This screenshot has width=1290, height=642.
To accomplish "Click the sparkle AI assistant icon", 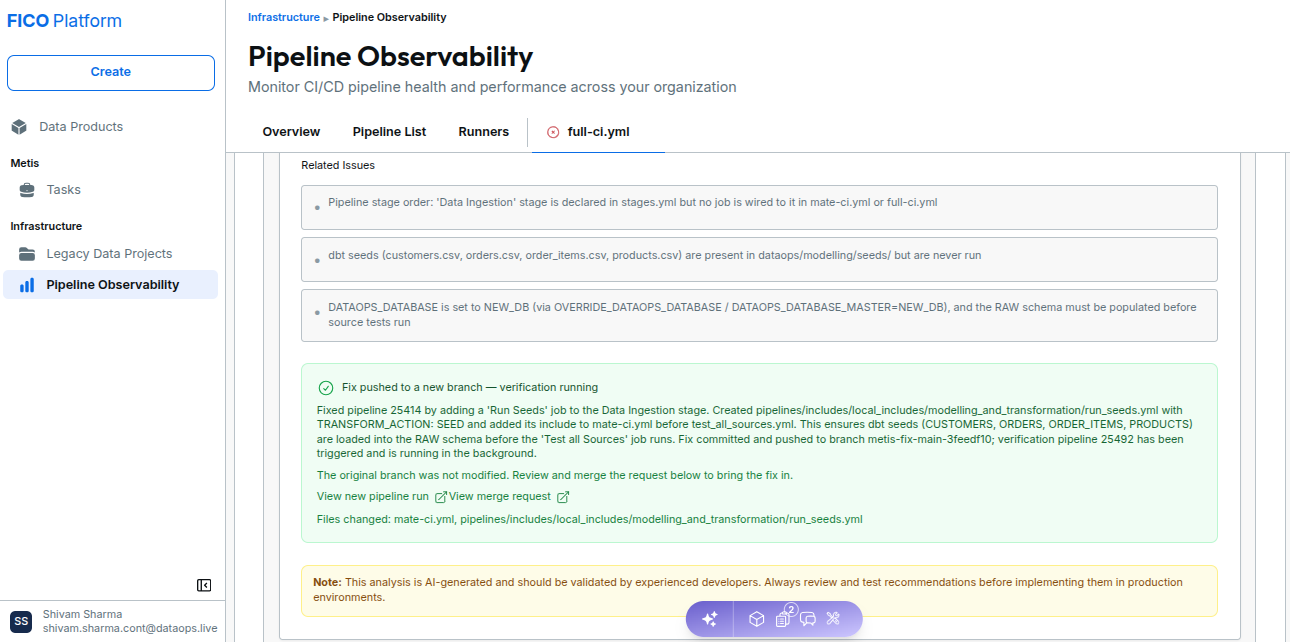I will click(x=710, y=619).
